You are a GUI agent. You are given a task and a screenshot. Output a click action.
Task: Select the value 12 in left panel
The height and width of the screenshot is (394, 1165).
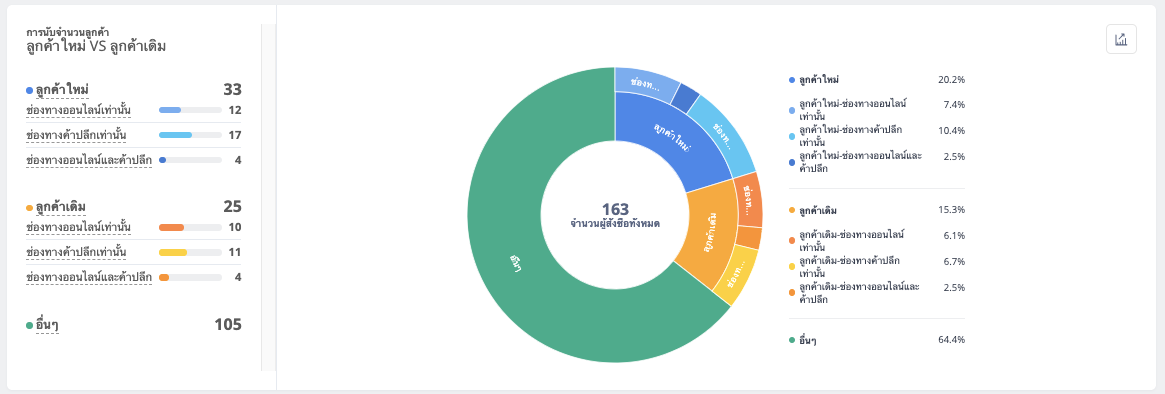(x=235, y=111)
